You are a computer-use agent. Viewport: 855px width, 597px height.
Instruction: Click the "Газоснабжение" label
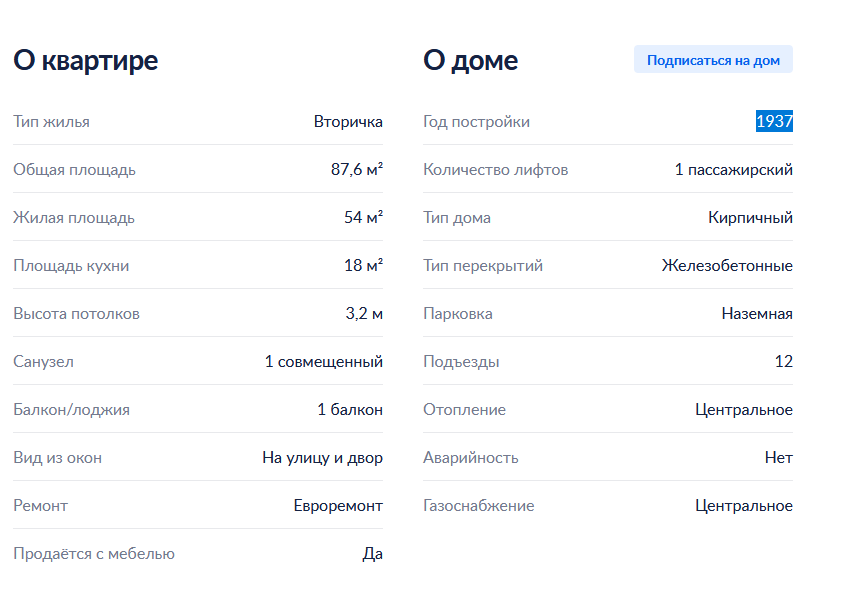click(x=478, y=506)
